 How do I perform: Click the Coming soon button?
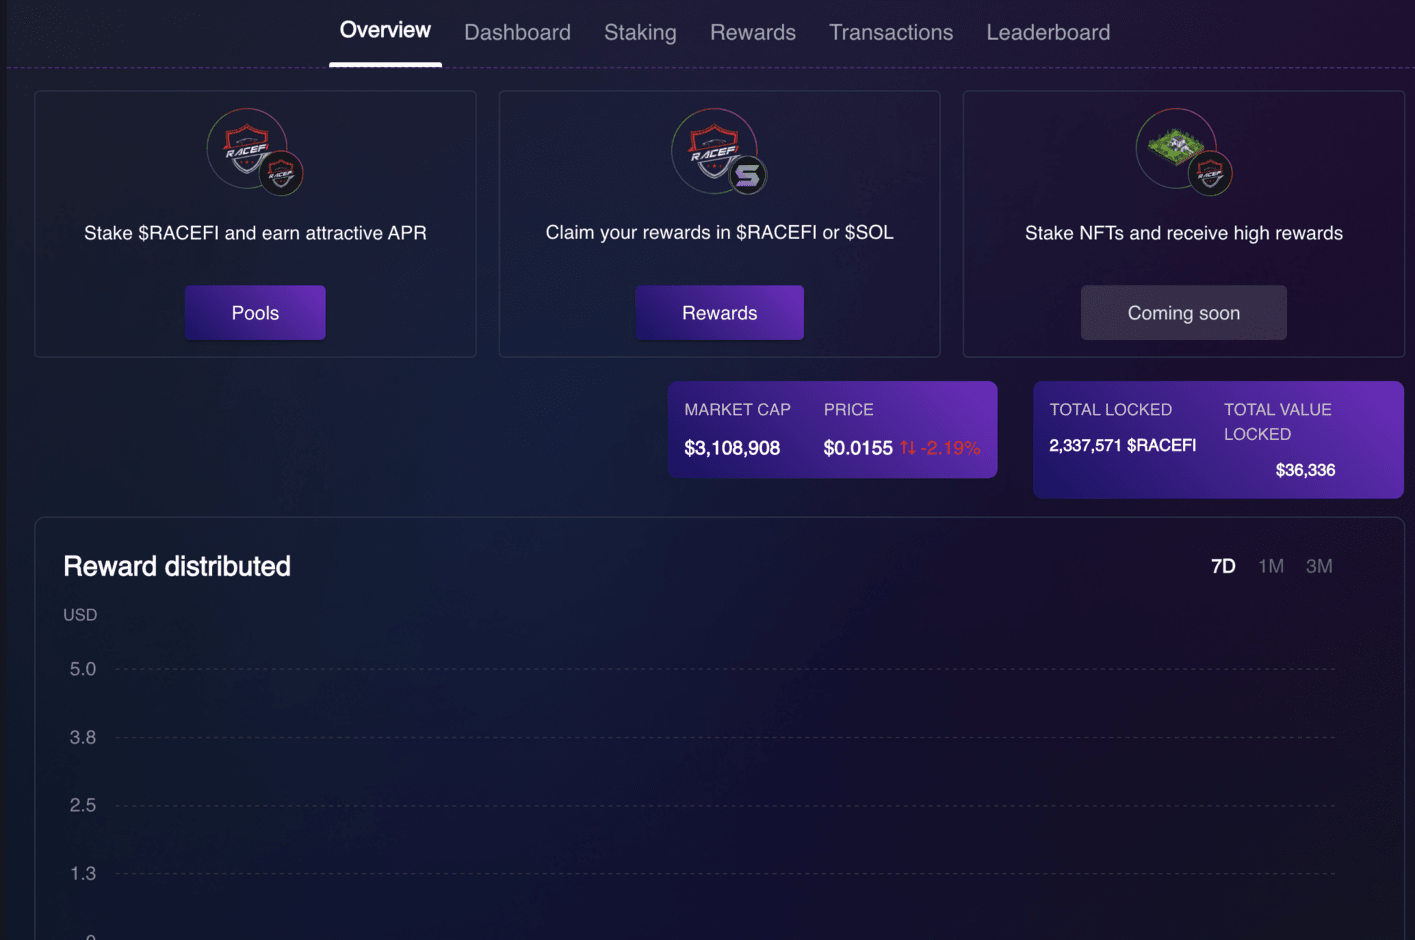pyautogui.click(x=1184, y=313)
